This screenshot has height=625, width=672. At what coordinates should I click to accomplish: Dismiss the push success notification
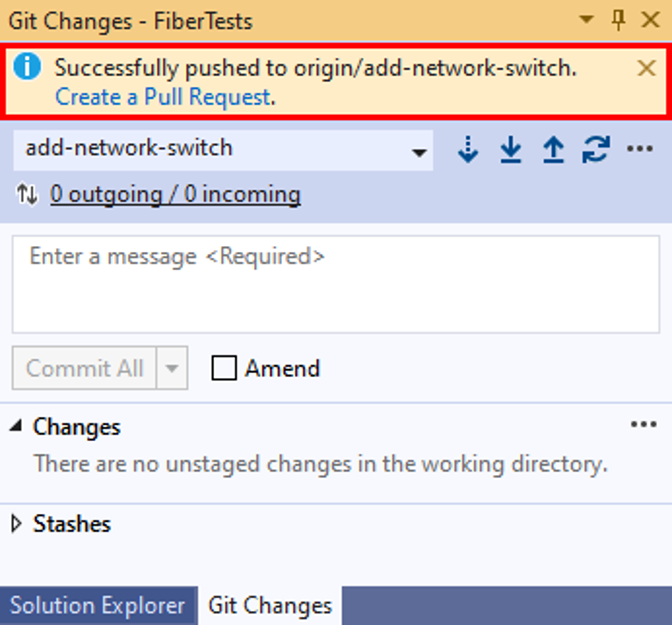(647, 68)
